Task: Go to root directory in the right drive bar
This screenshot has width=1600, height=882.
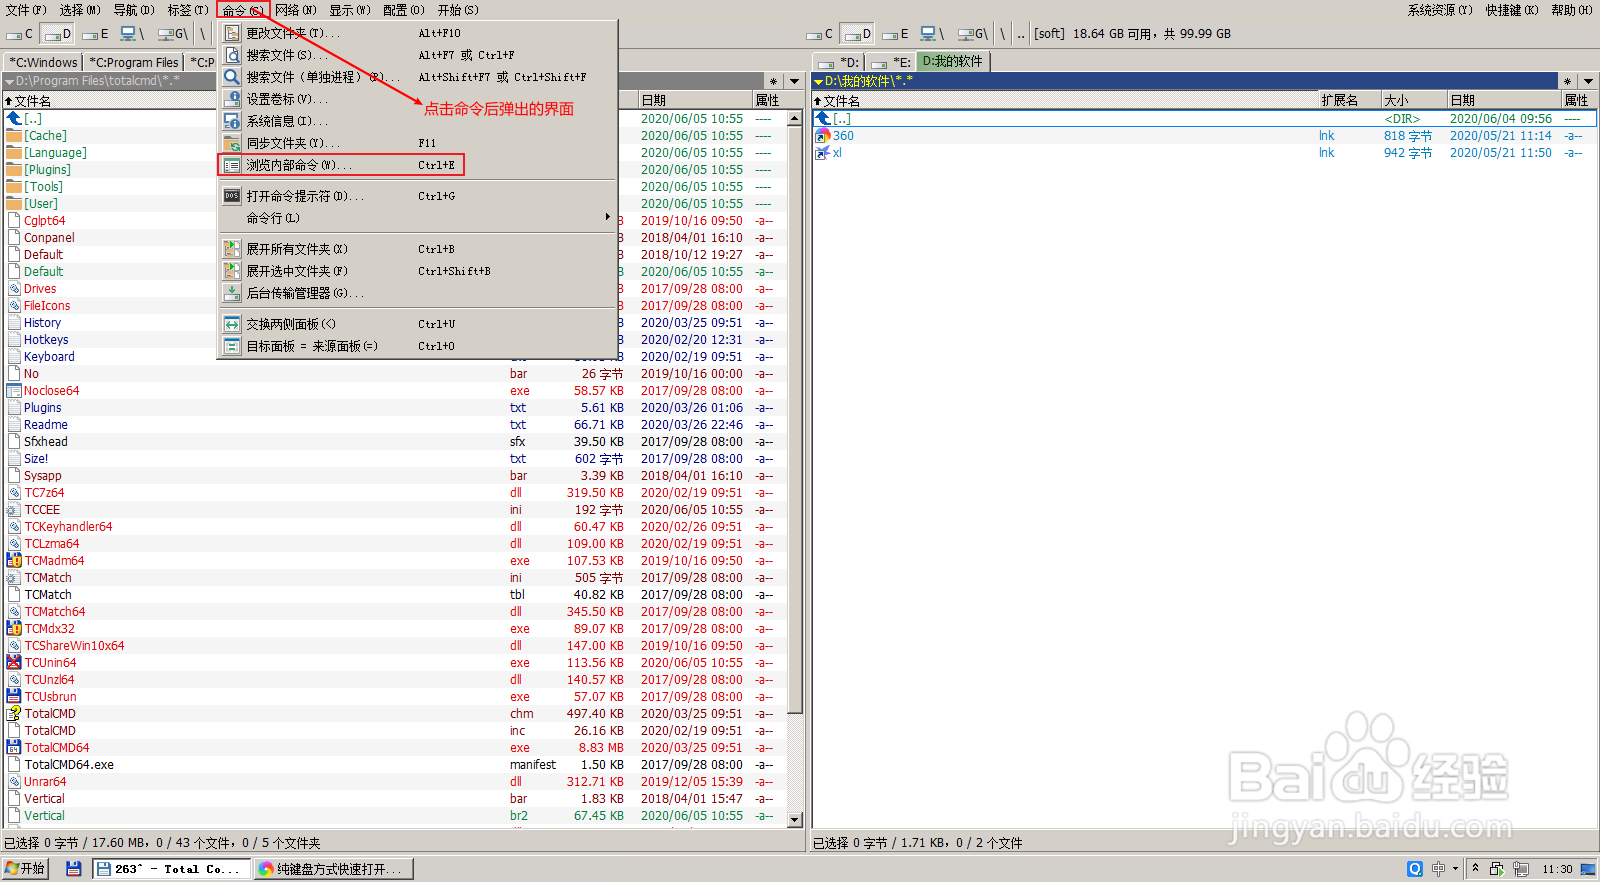Action: (x=1003, y=34)
